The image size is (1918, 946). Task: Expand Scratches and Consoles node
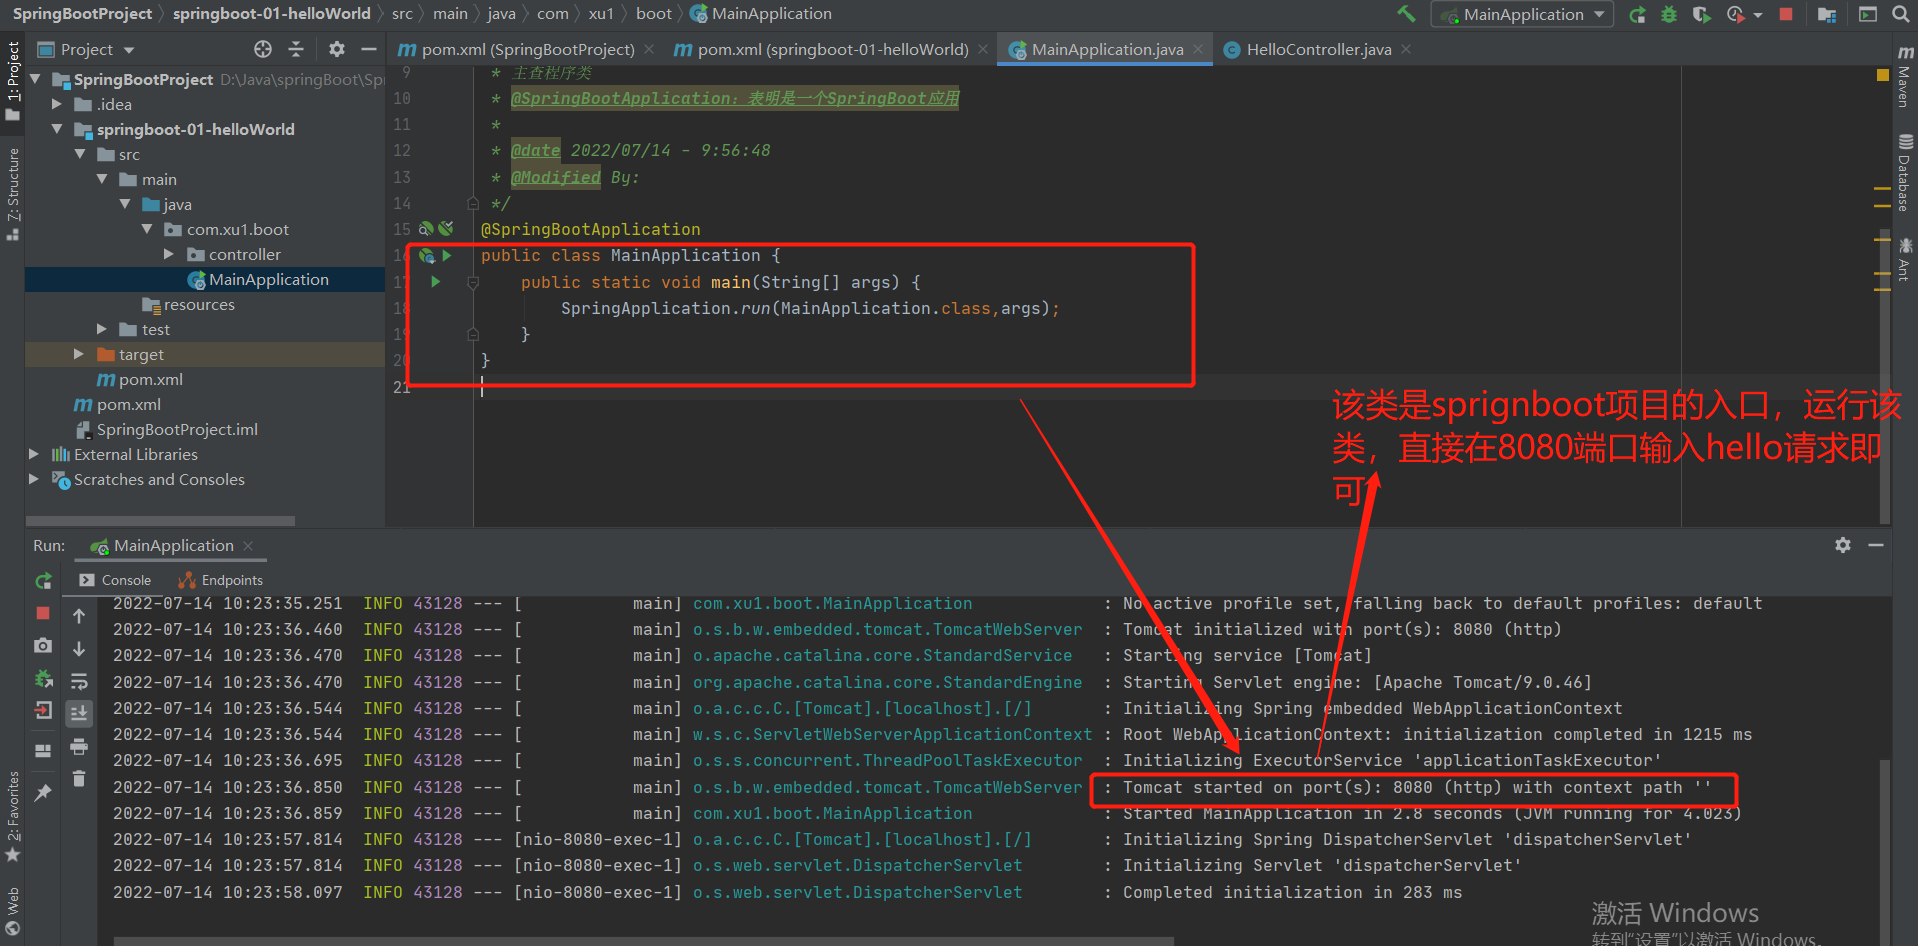click(x=34, y=479)
